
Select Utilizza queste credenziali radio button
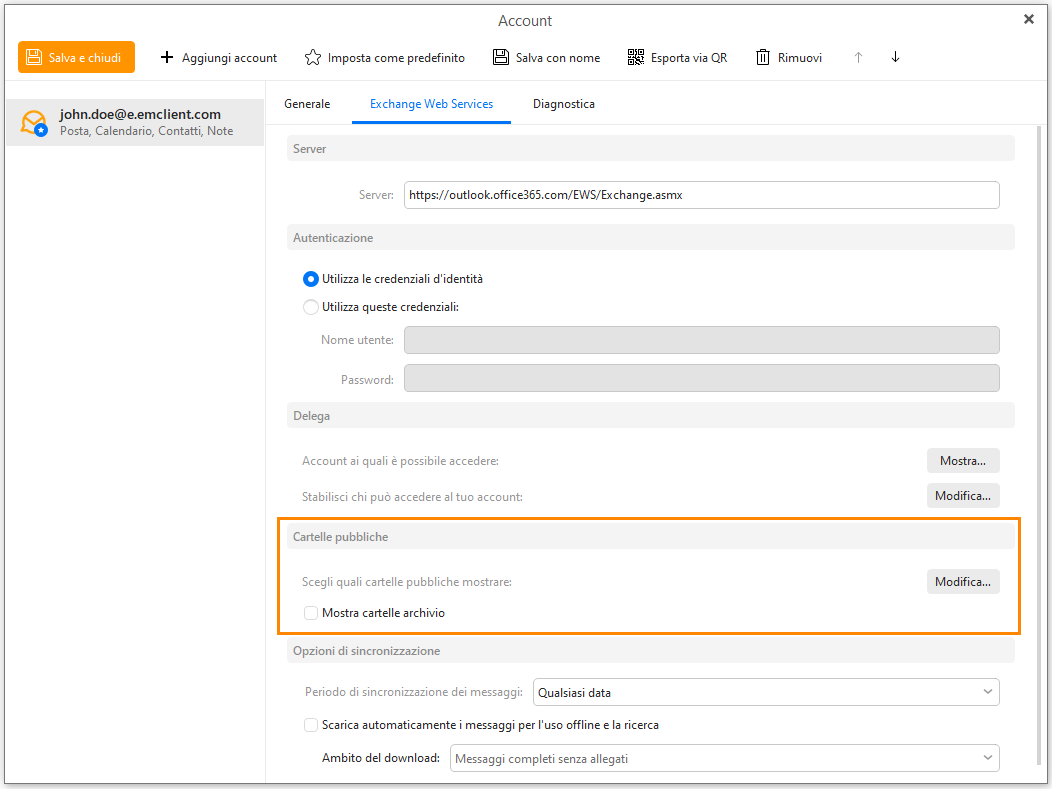311,307
